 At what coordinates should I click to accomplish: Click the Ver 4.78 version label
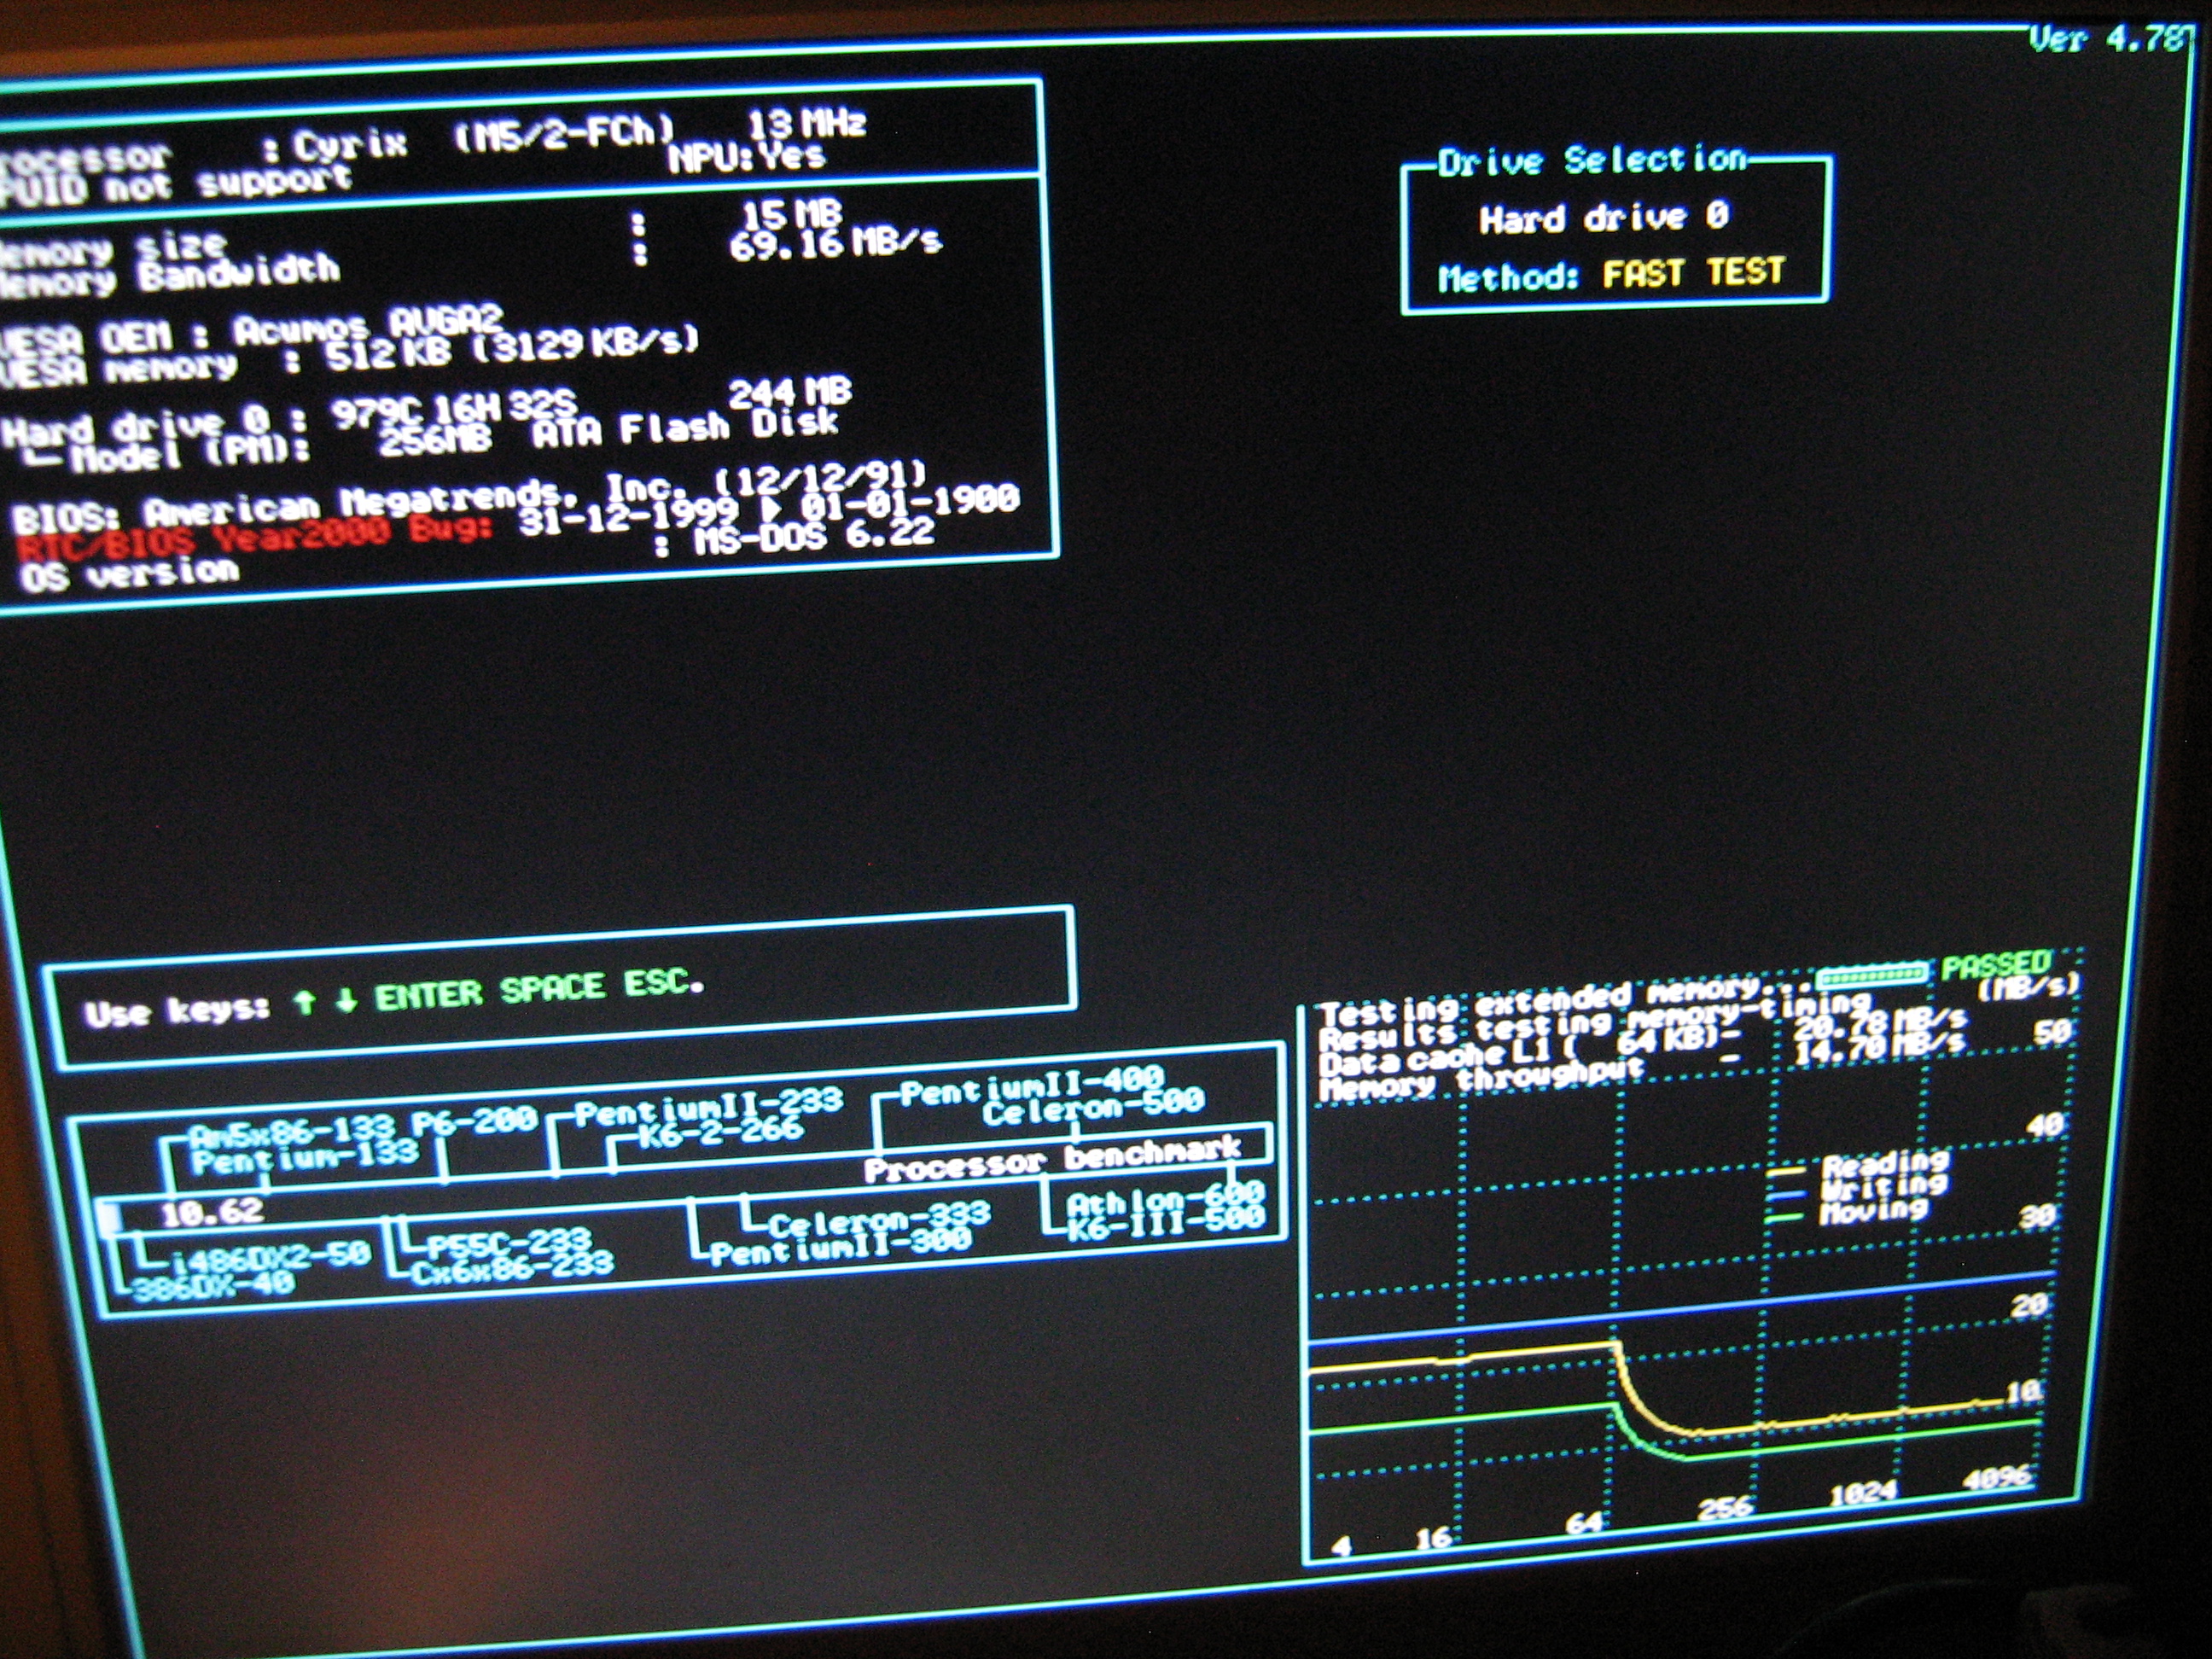point(2108,40)
